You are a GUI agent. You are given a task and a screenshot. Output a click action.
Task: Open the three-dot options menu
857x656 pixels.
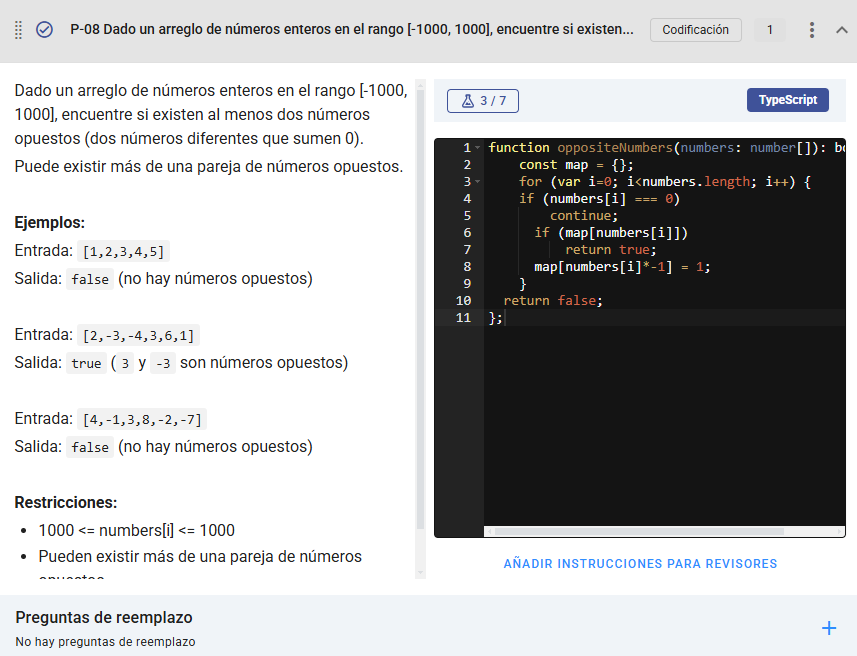[811, 29]
